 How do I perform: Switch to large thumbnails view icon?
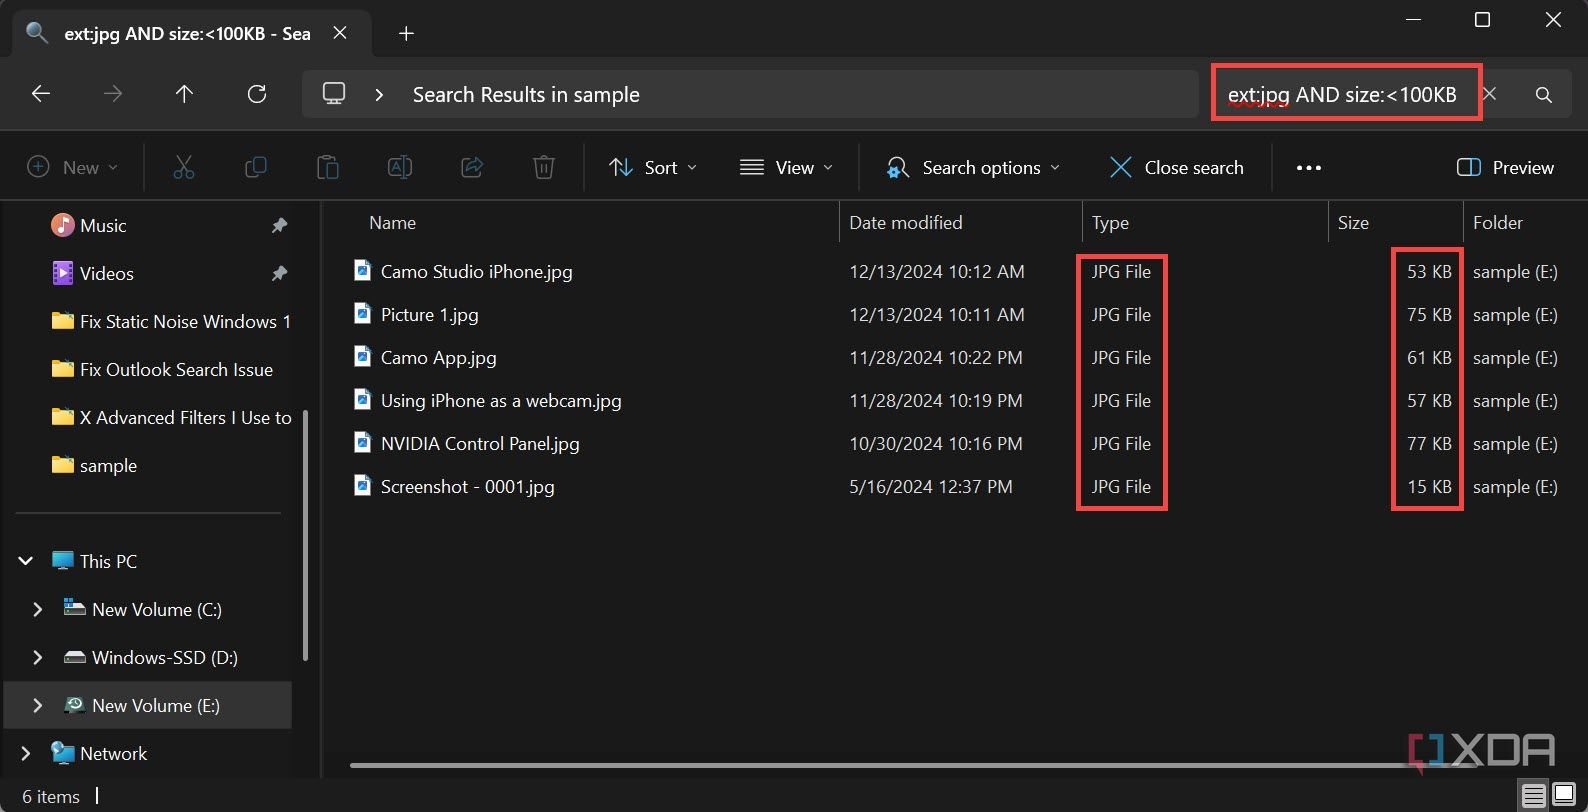click(1564, 796)
